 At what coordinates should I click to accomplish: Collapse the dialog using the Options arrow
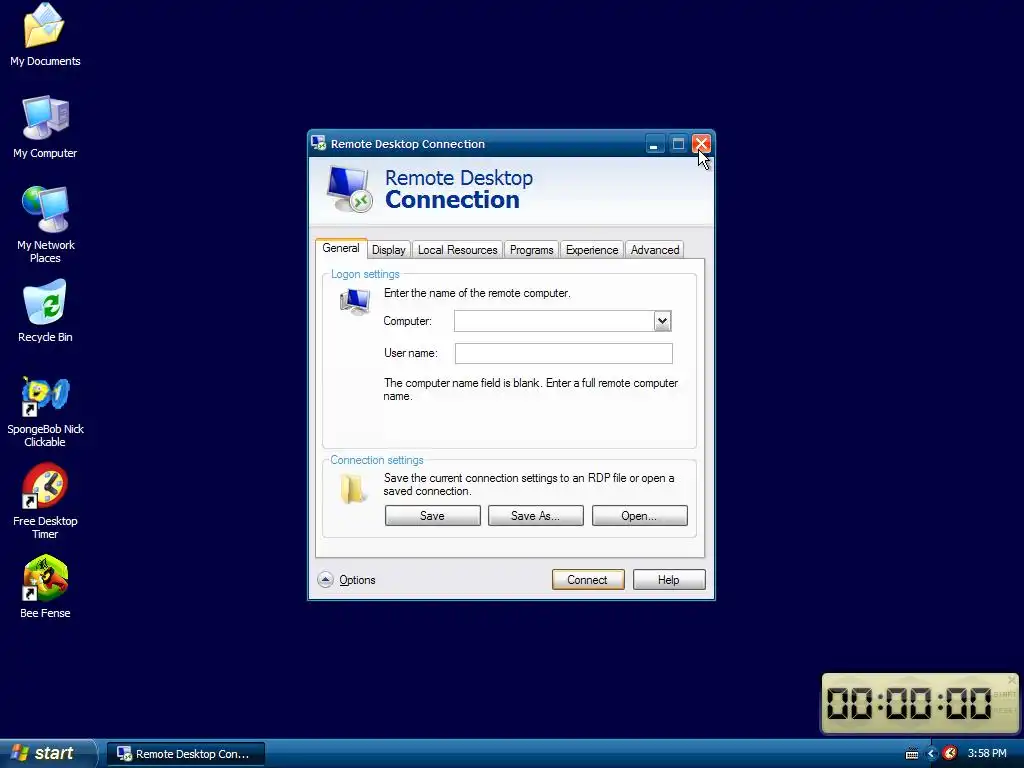pos(325,579)
